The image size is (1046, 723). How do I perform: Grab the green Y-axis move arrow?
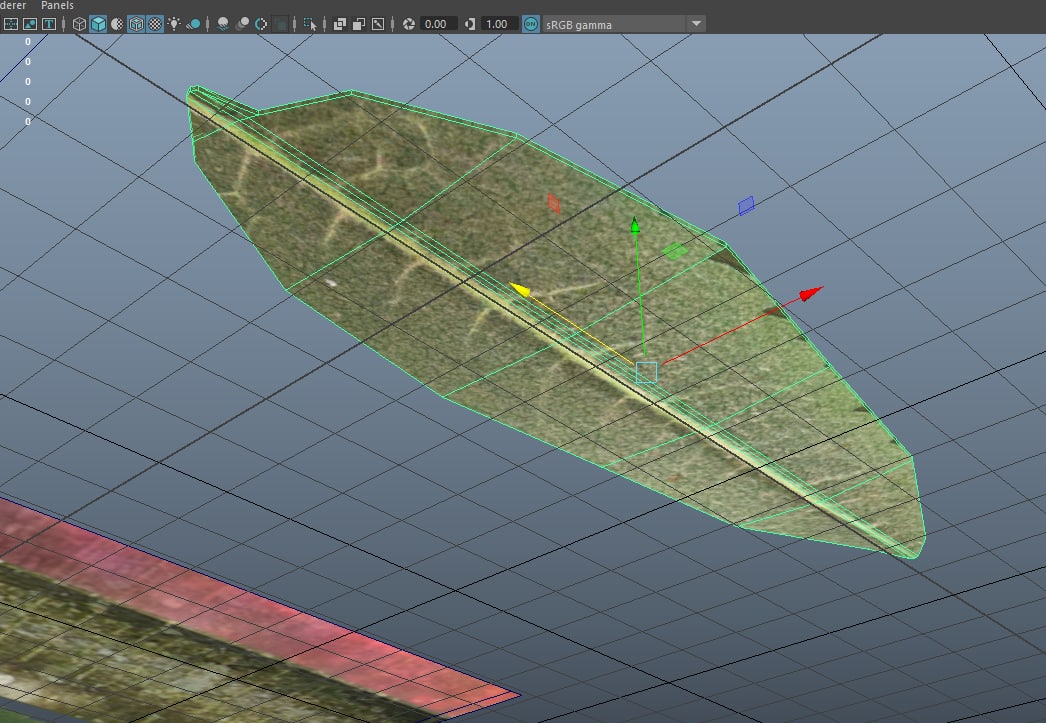click(x=635, y=225)
